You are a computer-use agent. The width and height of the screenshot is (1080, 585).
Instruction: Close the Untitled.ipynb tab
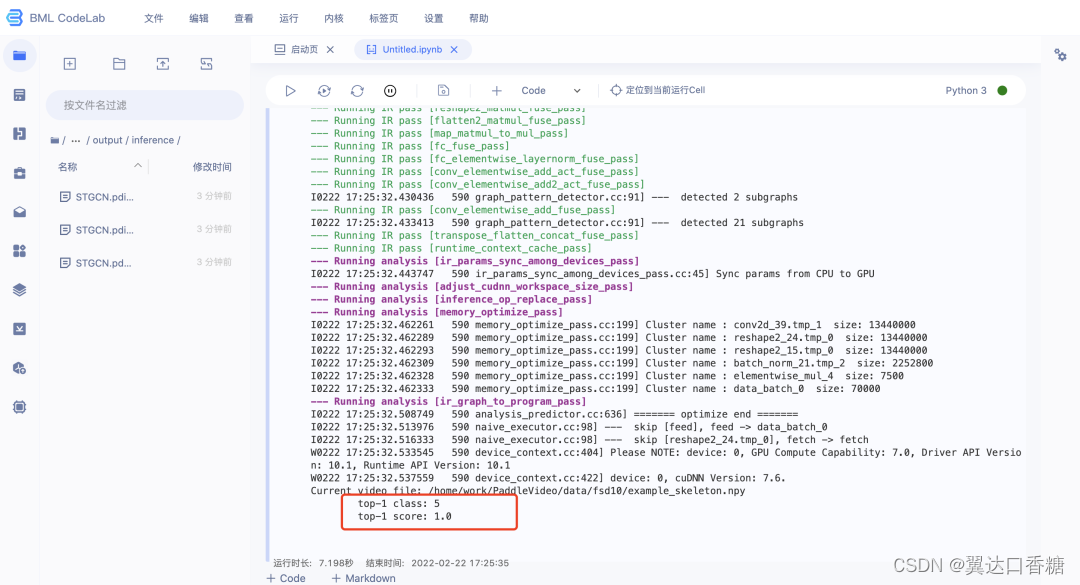pos(454,50)
